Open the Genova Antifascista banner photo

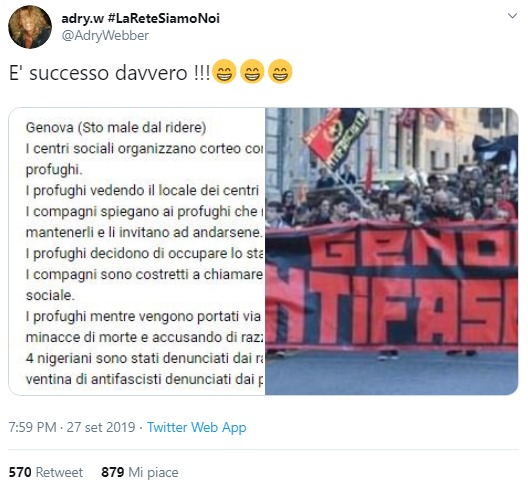tap(392, 251)
